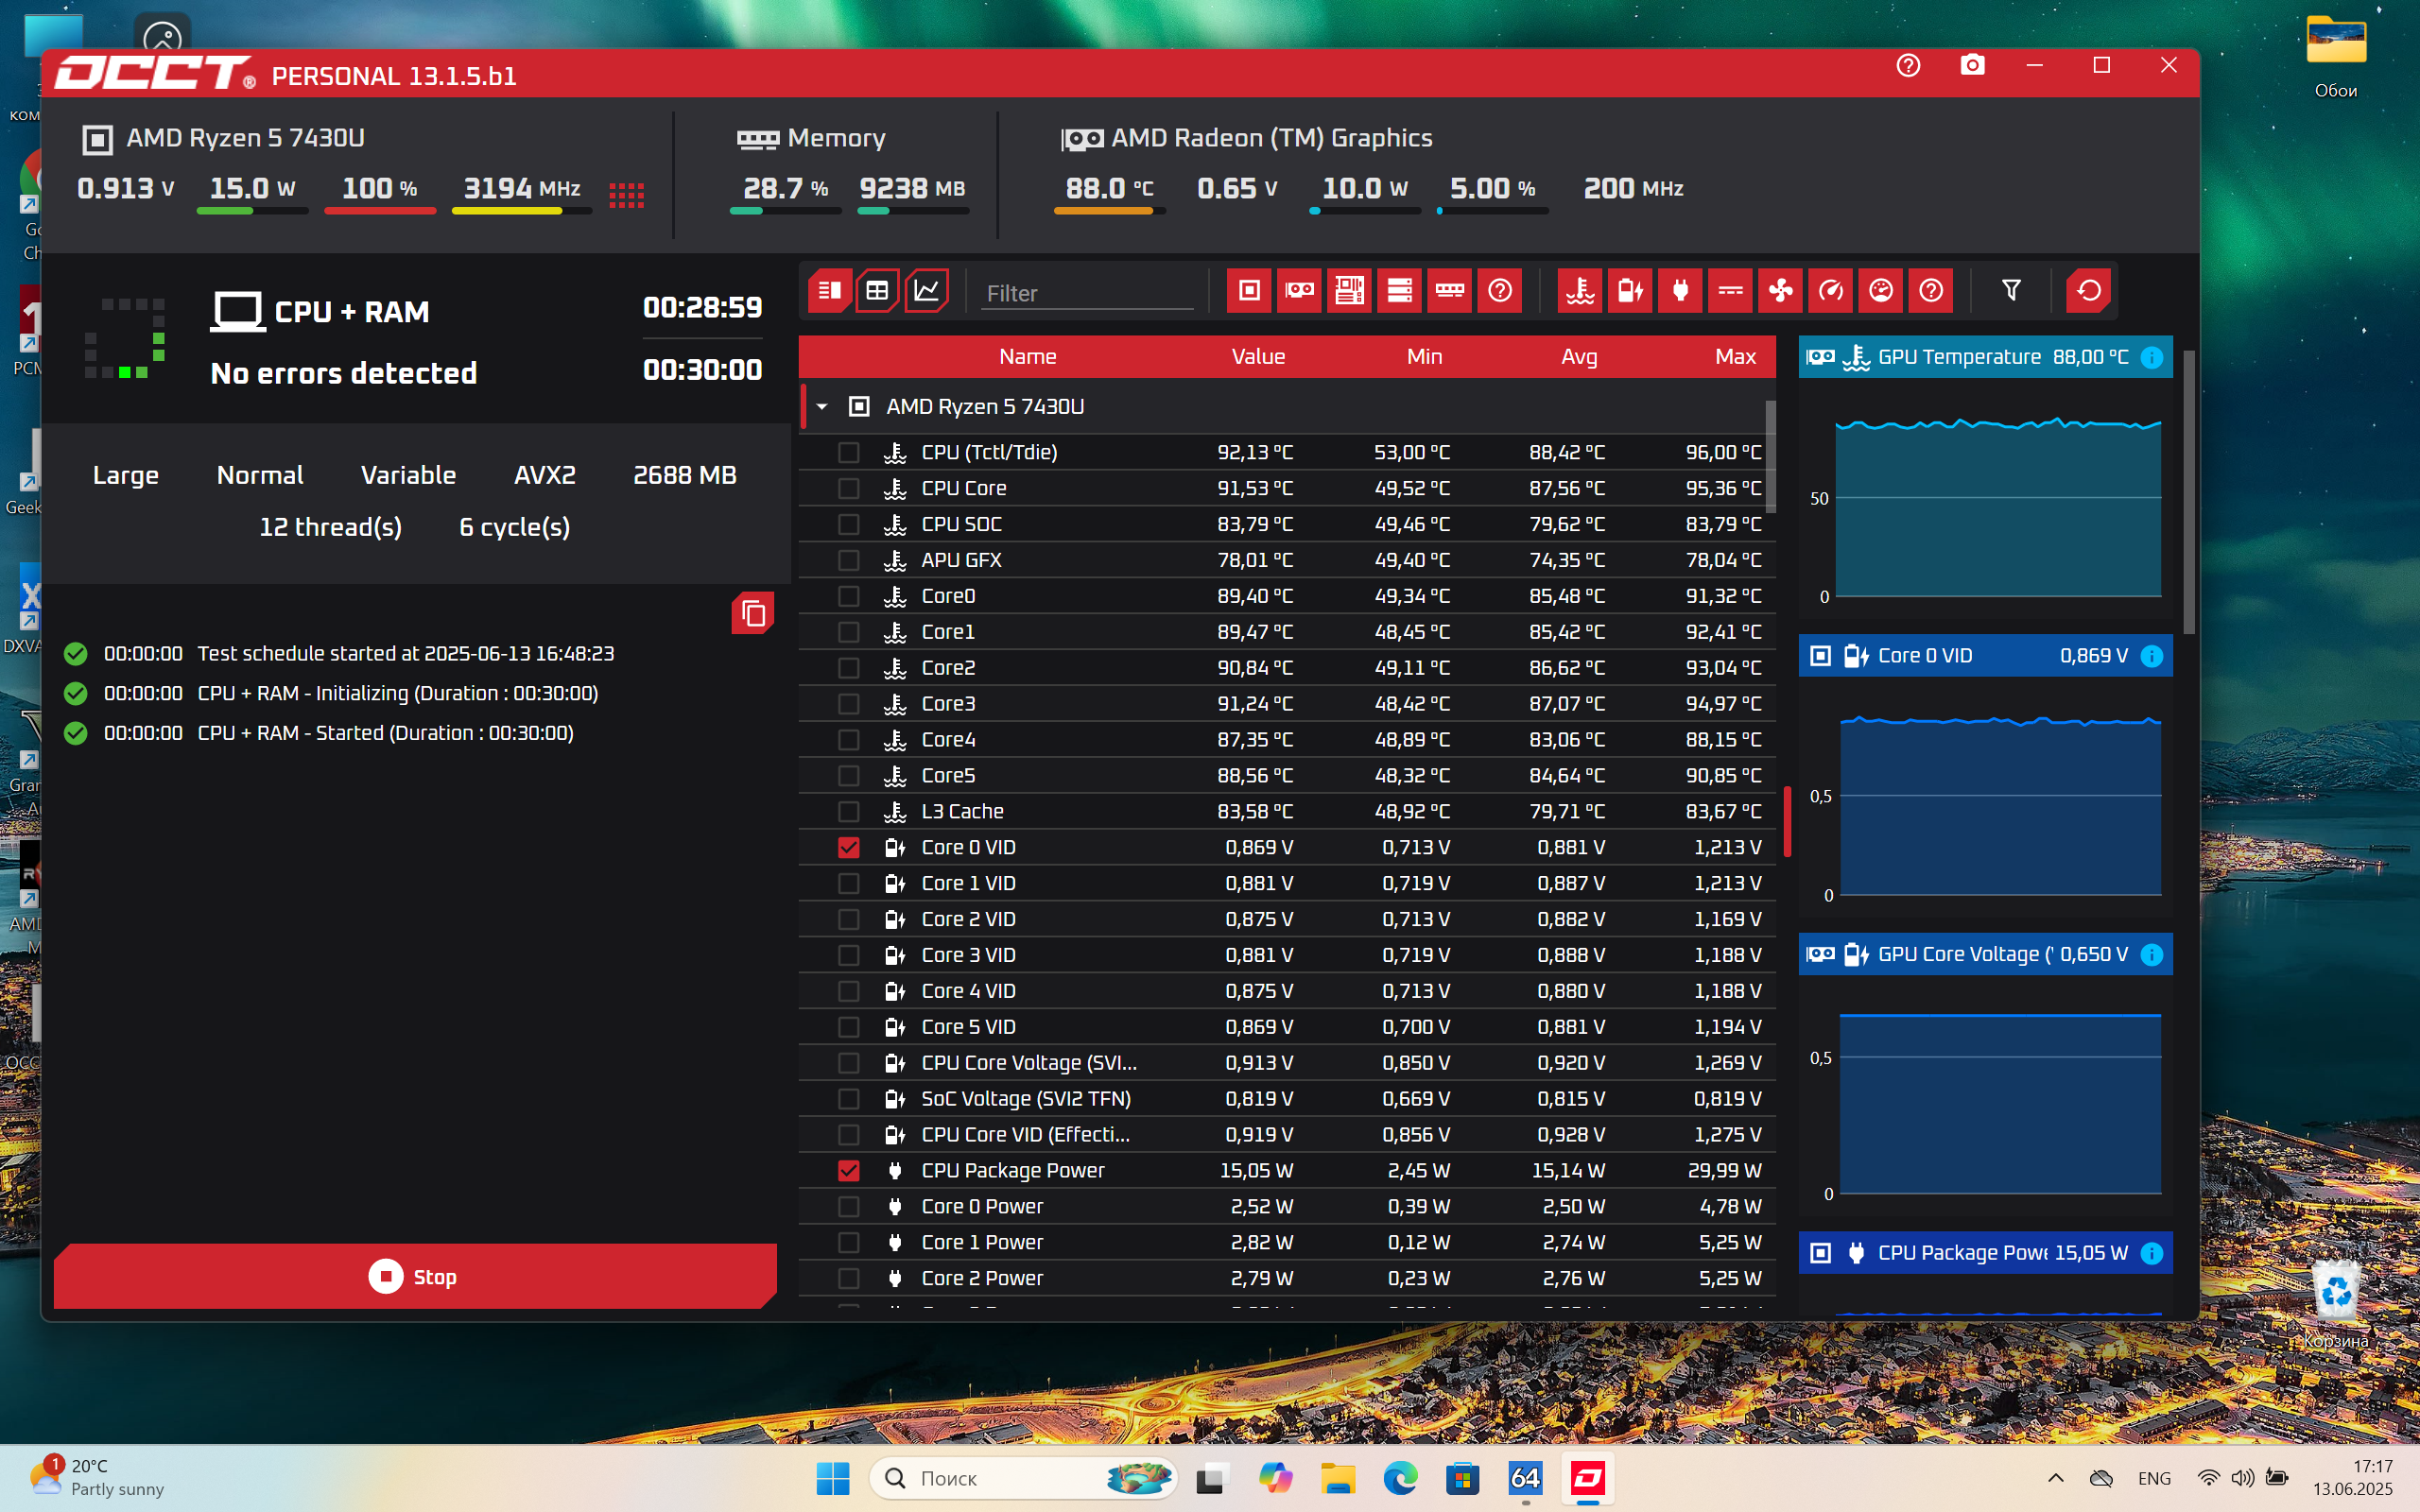Open GPU Temperature graph info button
The height and width of the screenshot is (1512, 2420).
click(2152, 358)
